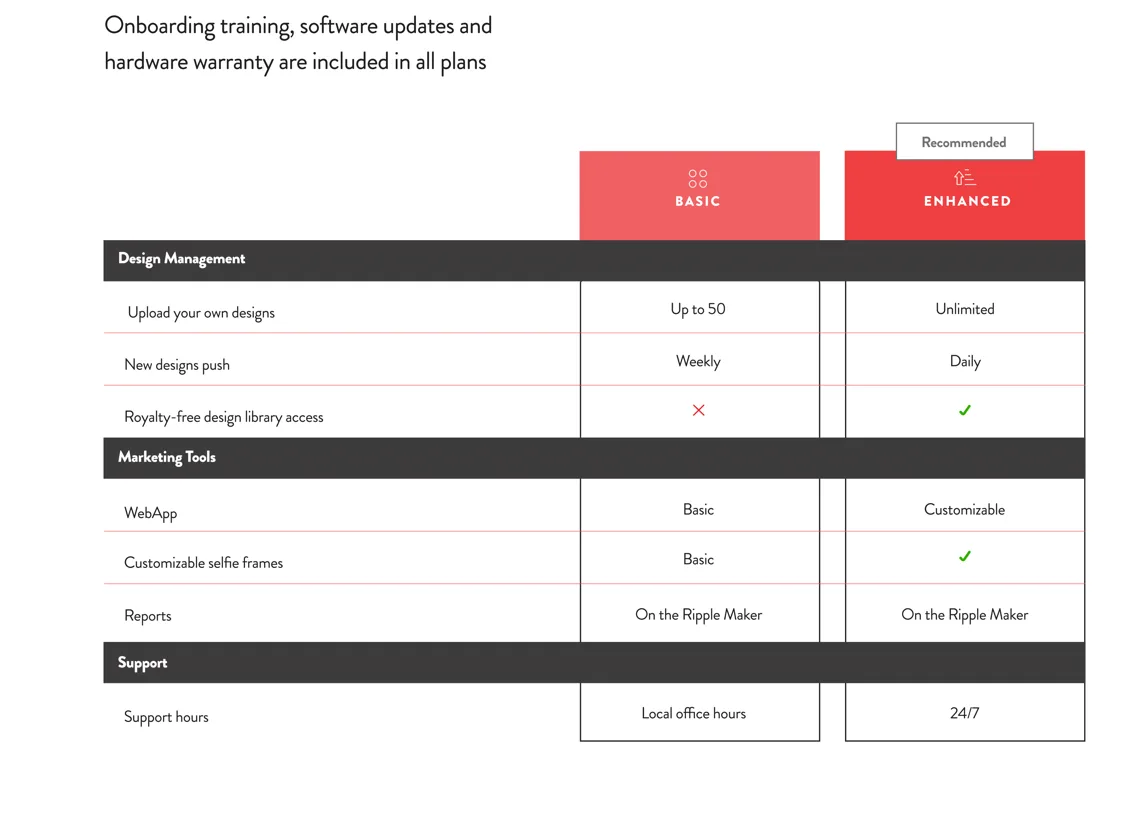Click the Customizable WebApp cell

[964, 509]
